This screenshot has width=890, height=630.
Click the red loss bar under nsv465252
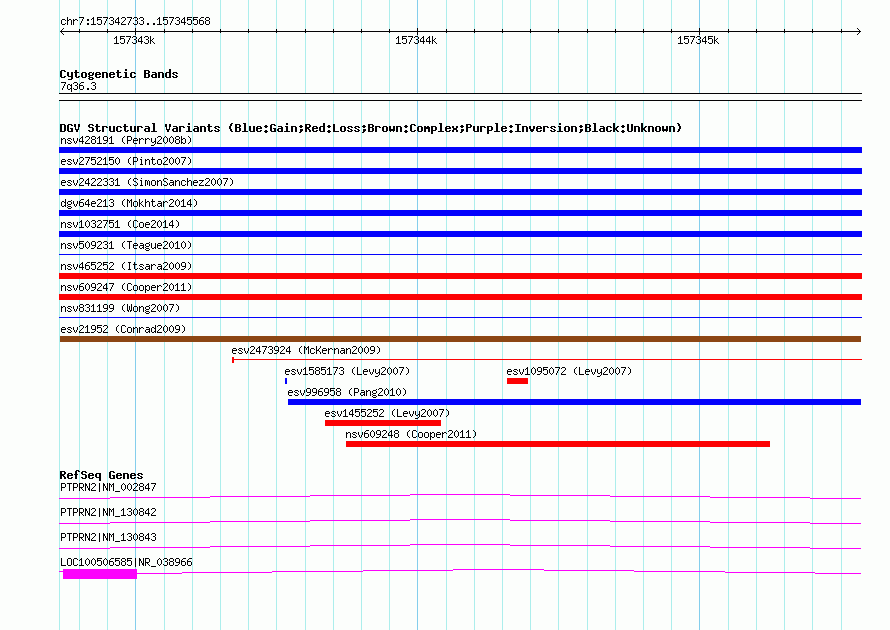(460, 276)
